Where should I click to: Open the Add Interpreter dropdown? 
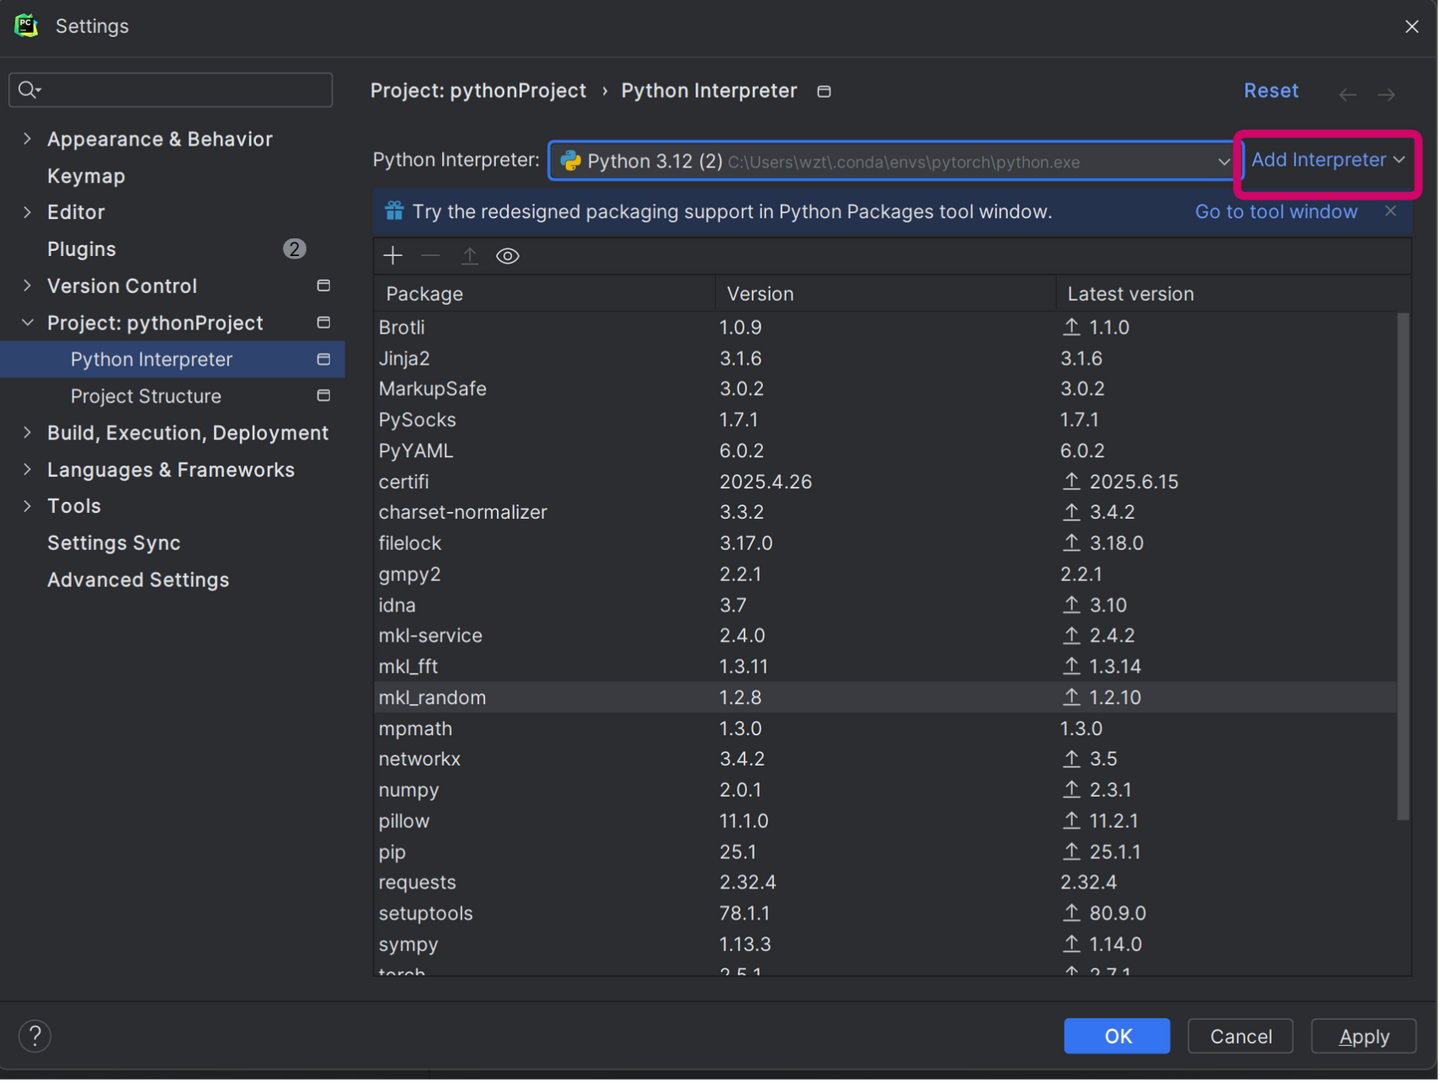pyautogui.click(x=1328, y=160)
